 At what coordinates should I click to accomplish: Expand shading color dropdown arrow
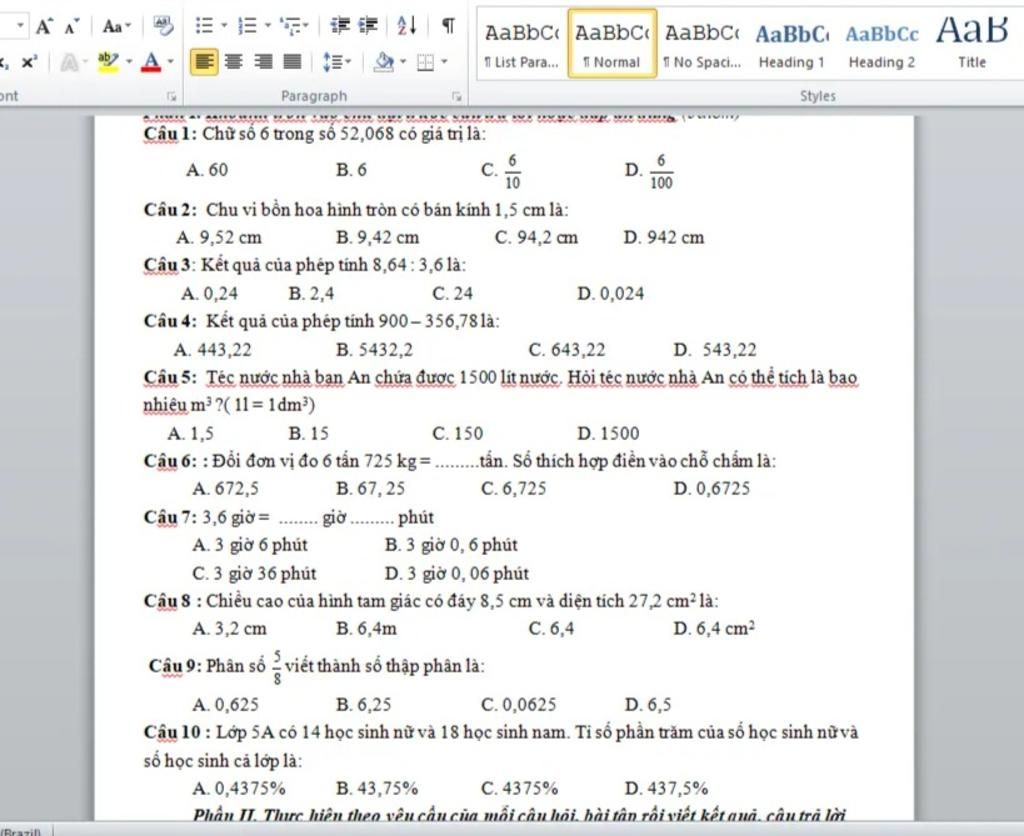click(403, 62)
